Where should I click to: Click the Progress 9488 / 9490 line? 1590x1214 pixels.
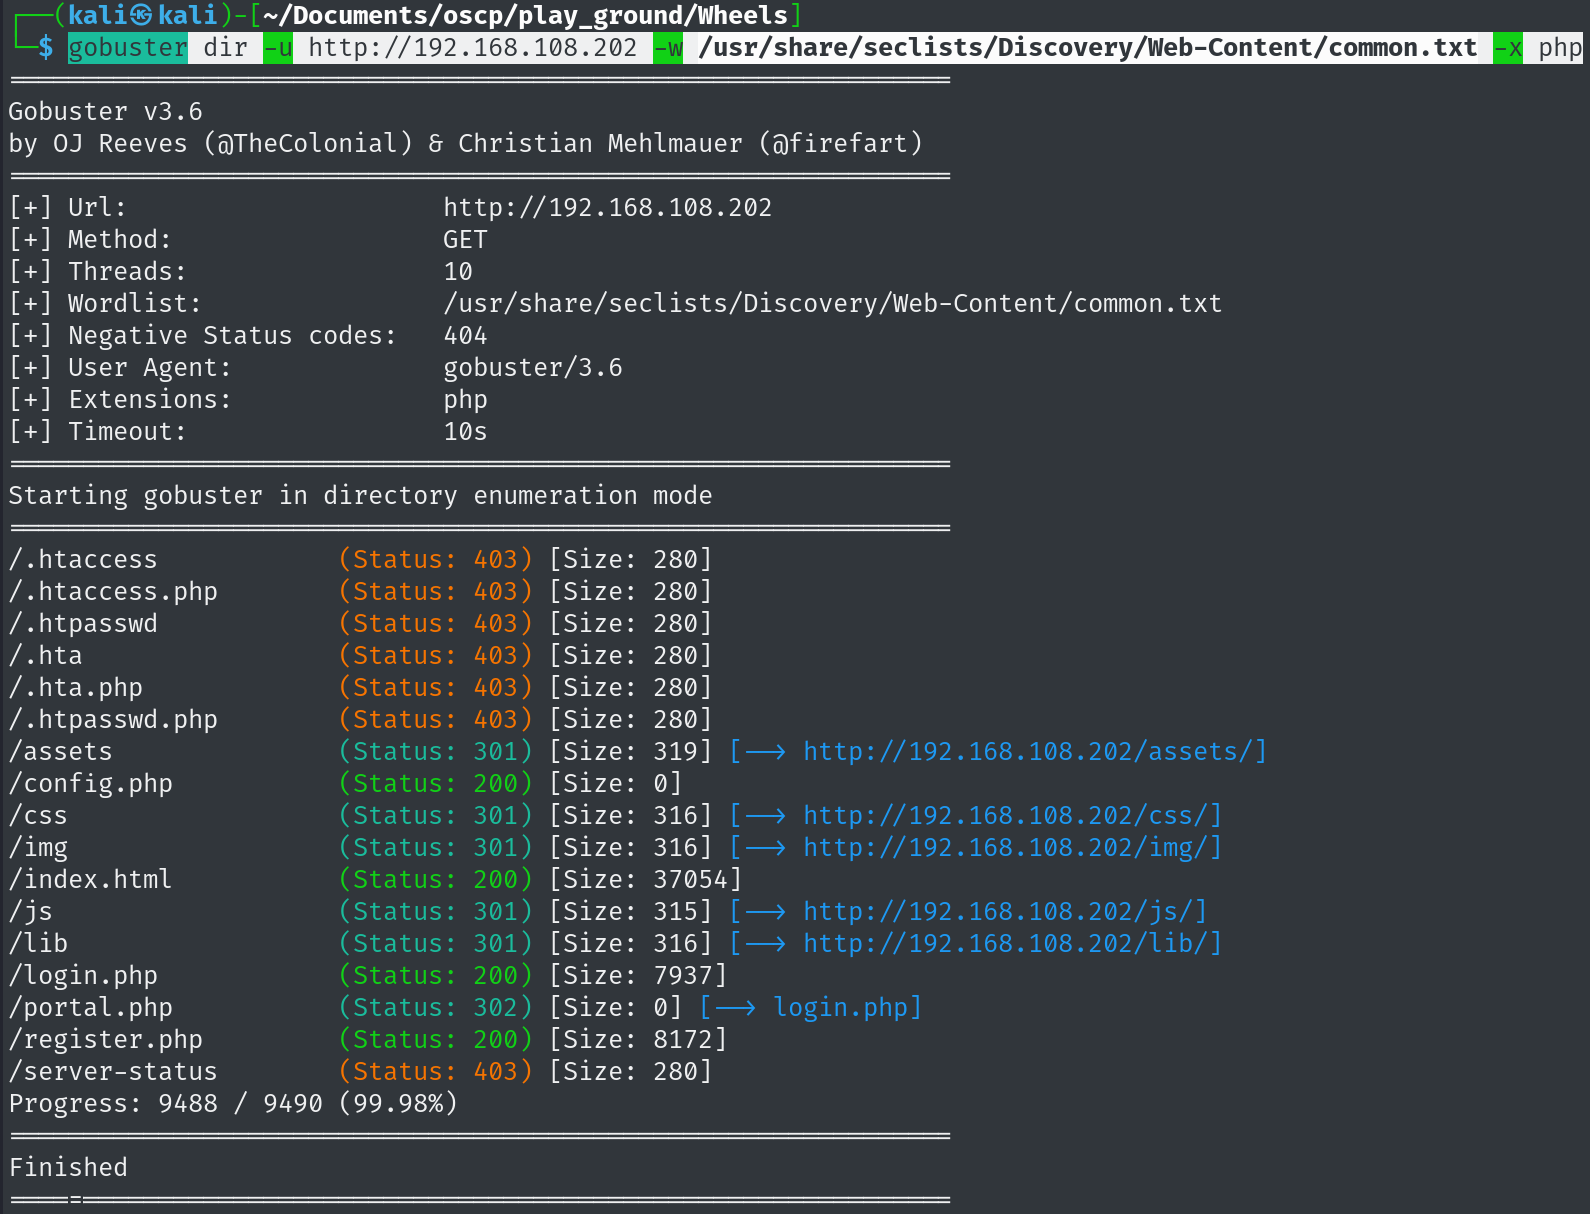pyautogui.click(x=233, y=1103)
